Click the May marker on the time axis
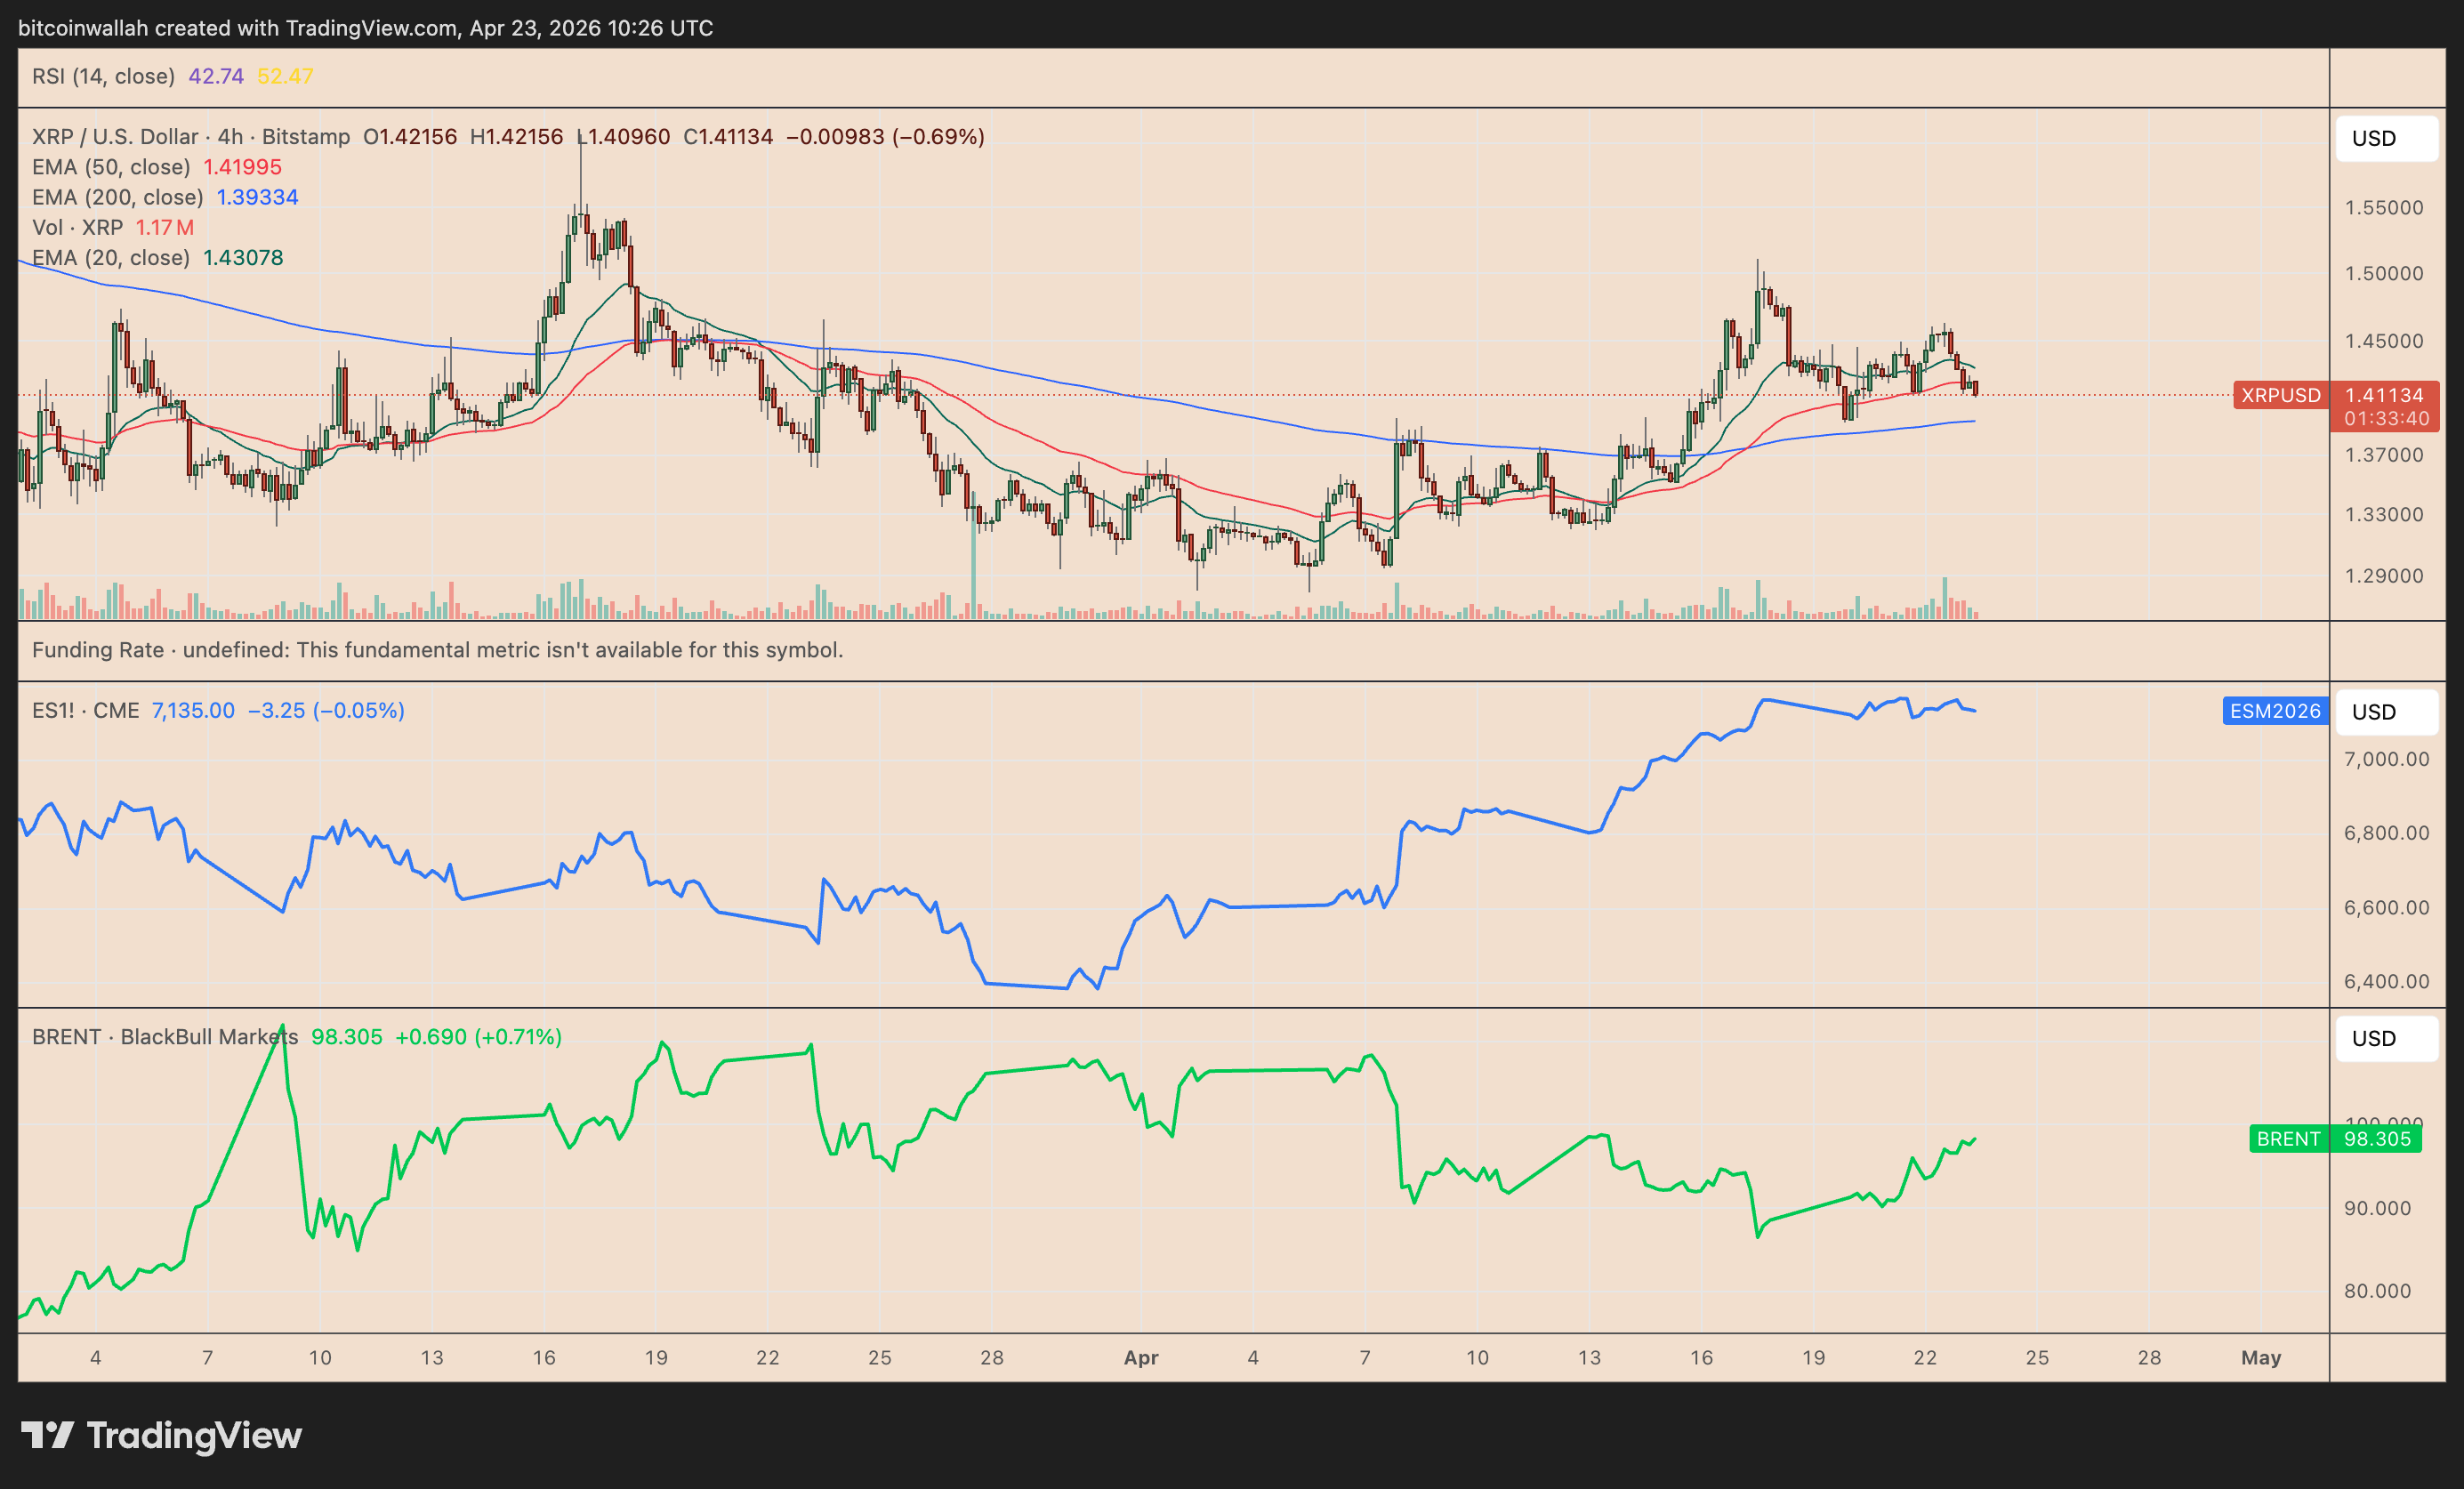Viewport: 2464px width, 1489px height. [x=2260, y=1358]
